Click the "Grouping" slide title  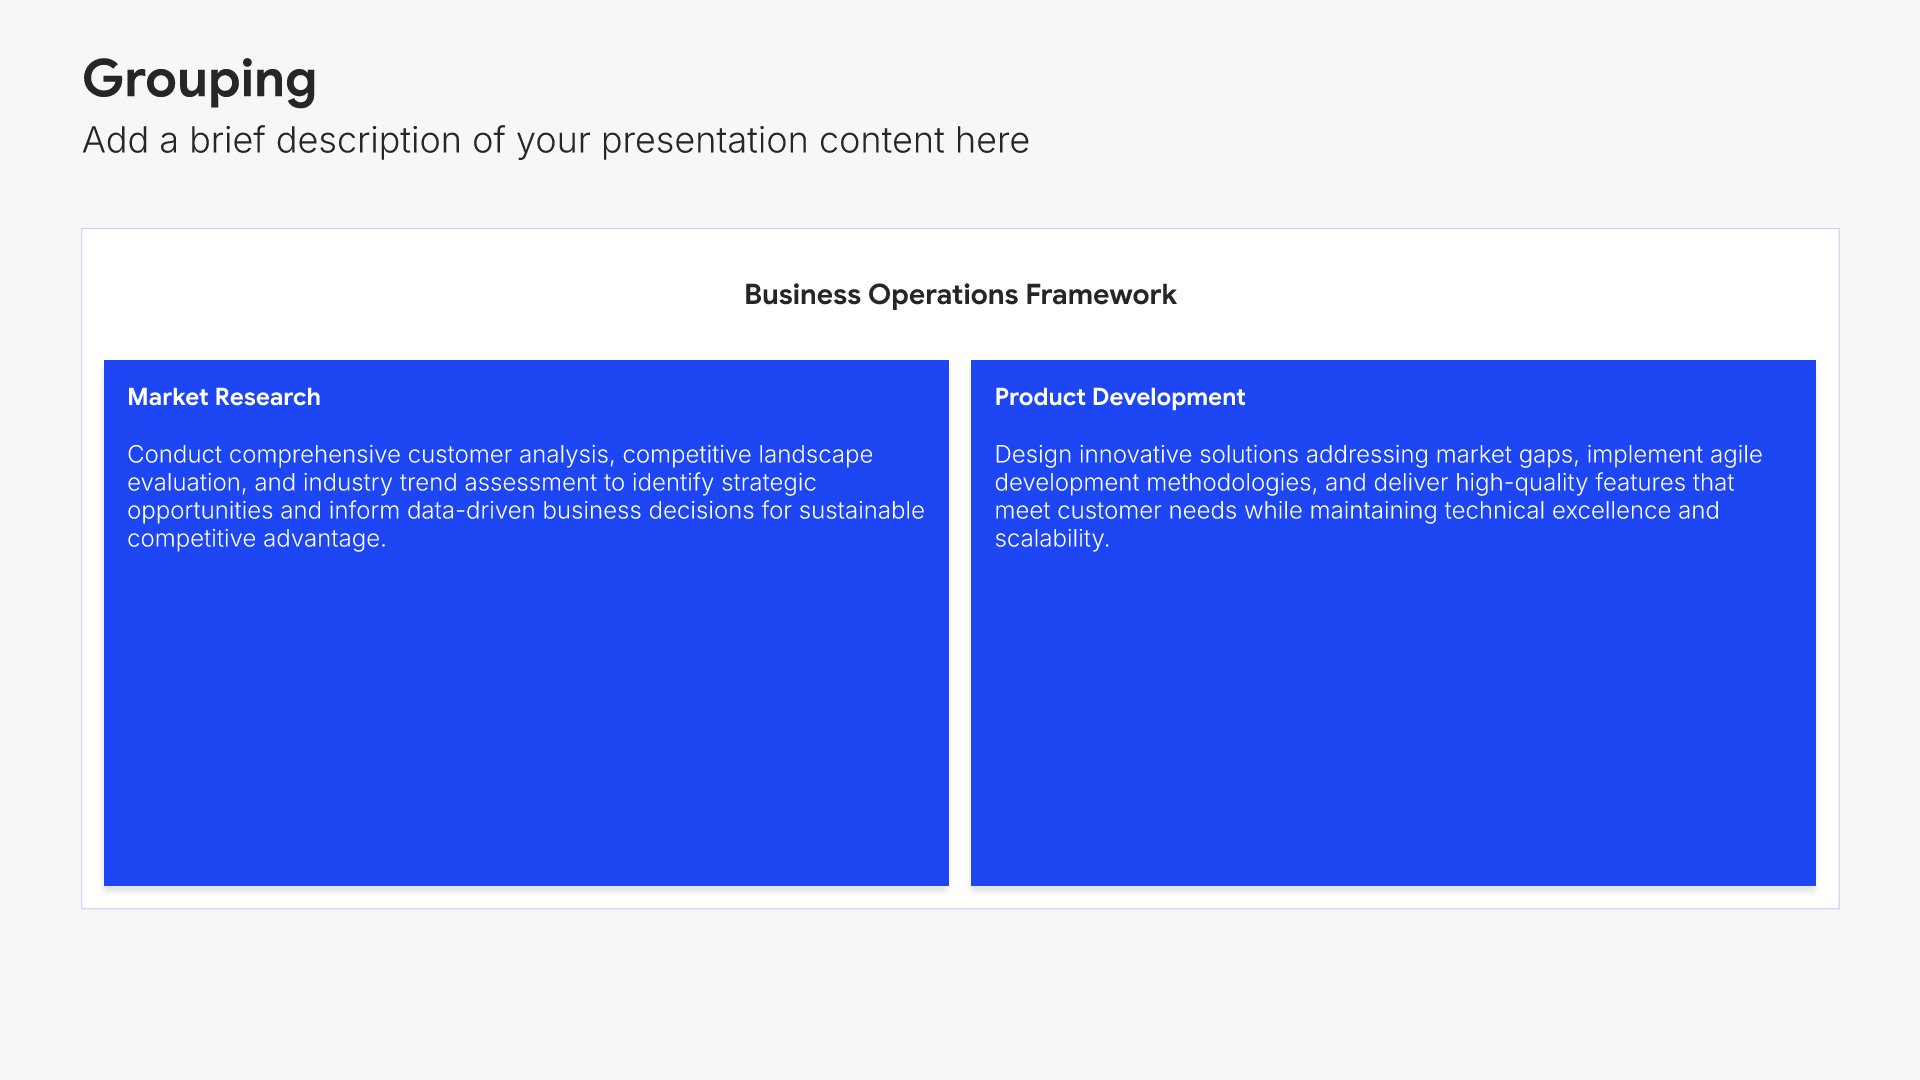[x=199, y=79]
